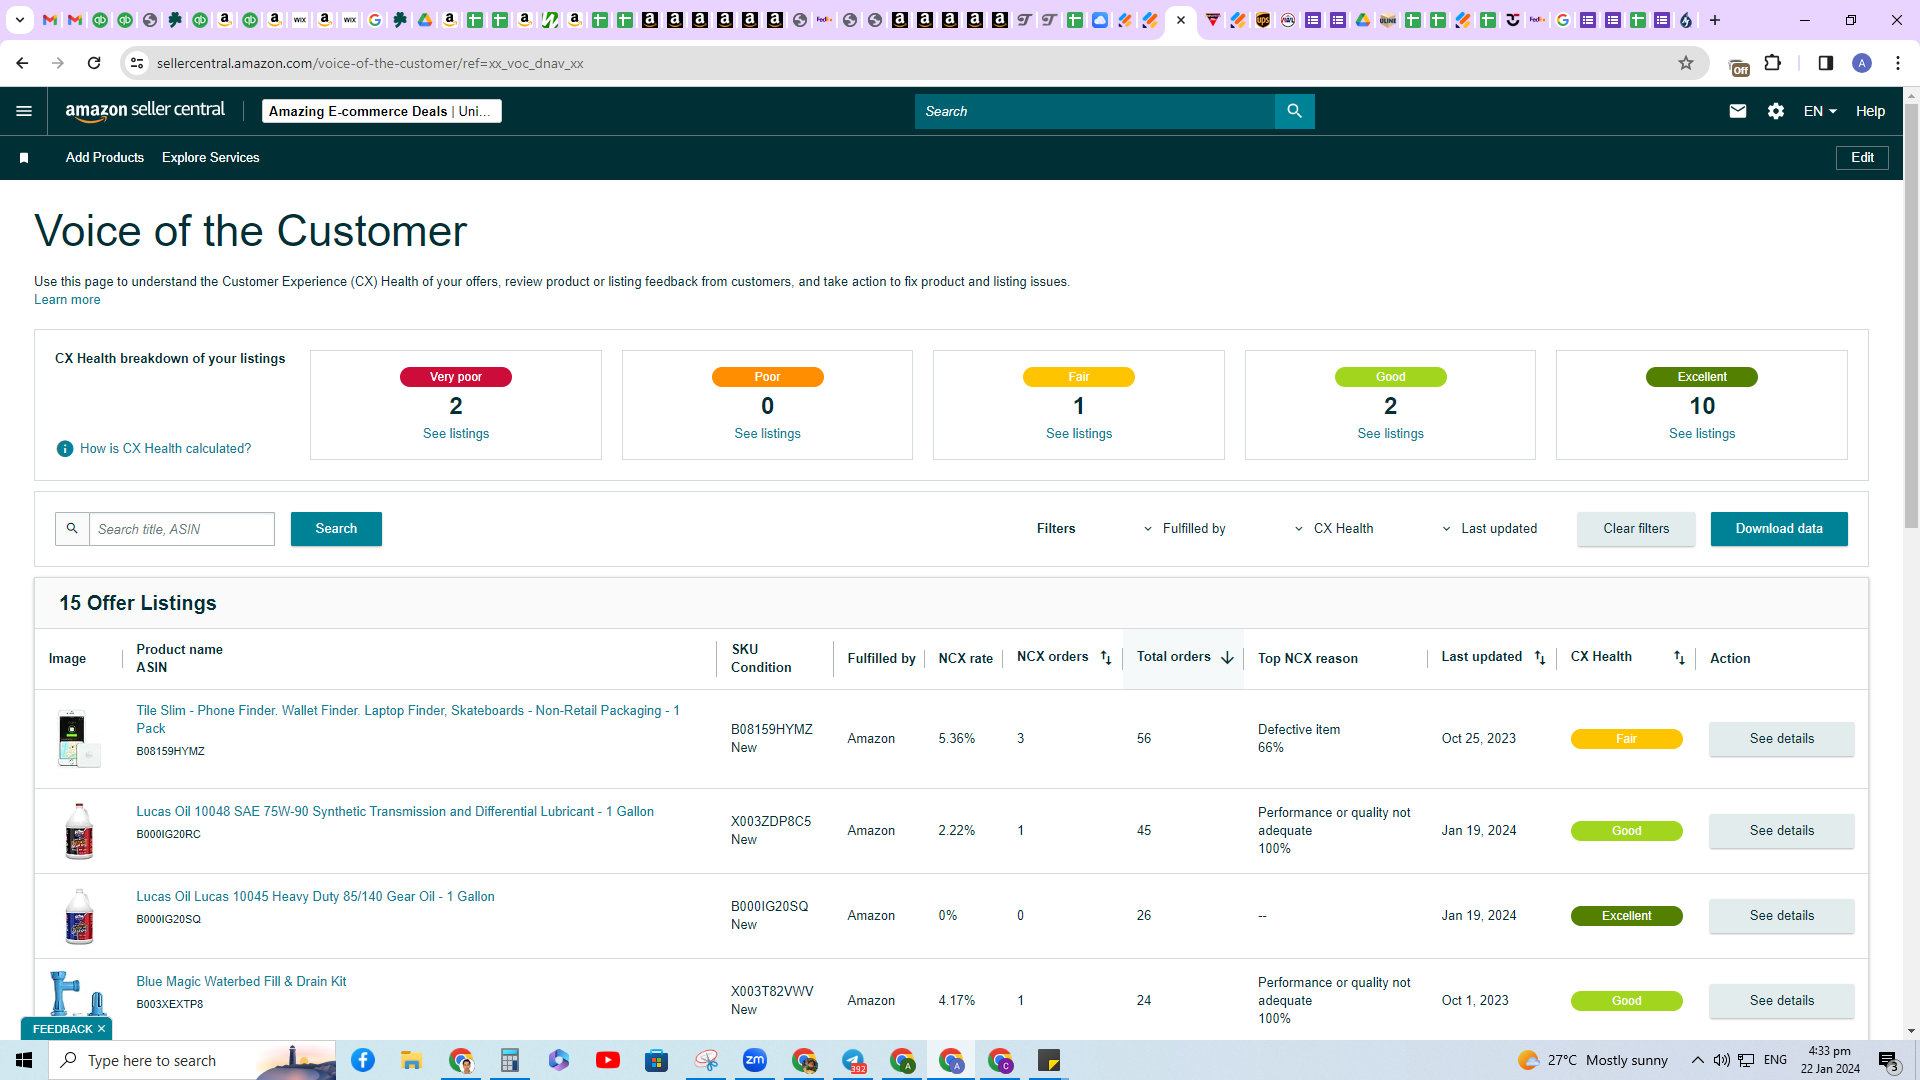See details for Lucas Oil 10048 listing
Image resolution: width=1920 pixels, height=1080 pixels.
tap(1781, 831)
